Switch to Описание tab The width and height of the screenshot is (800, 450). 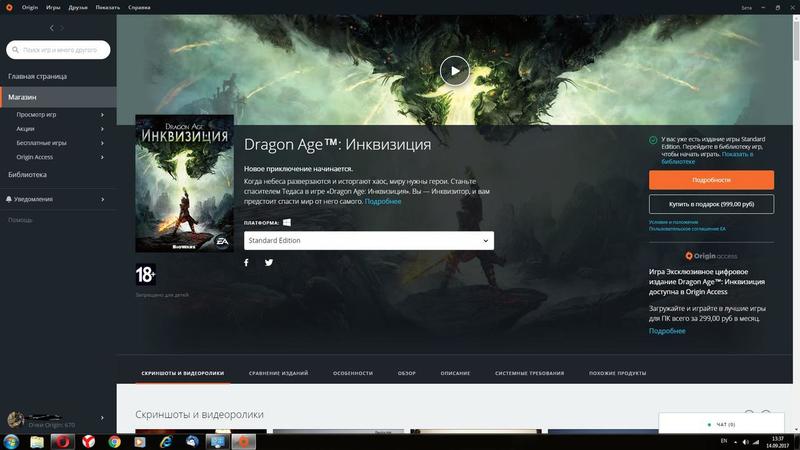[x=455, y=373]
